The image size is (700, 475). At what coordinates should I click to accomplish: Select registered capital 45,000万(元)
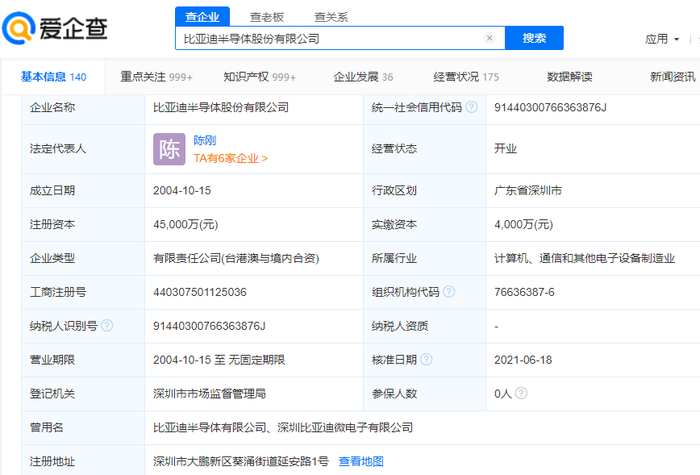point(185,224)
